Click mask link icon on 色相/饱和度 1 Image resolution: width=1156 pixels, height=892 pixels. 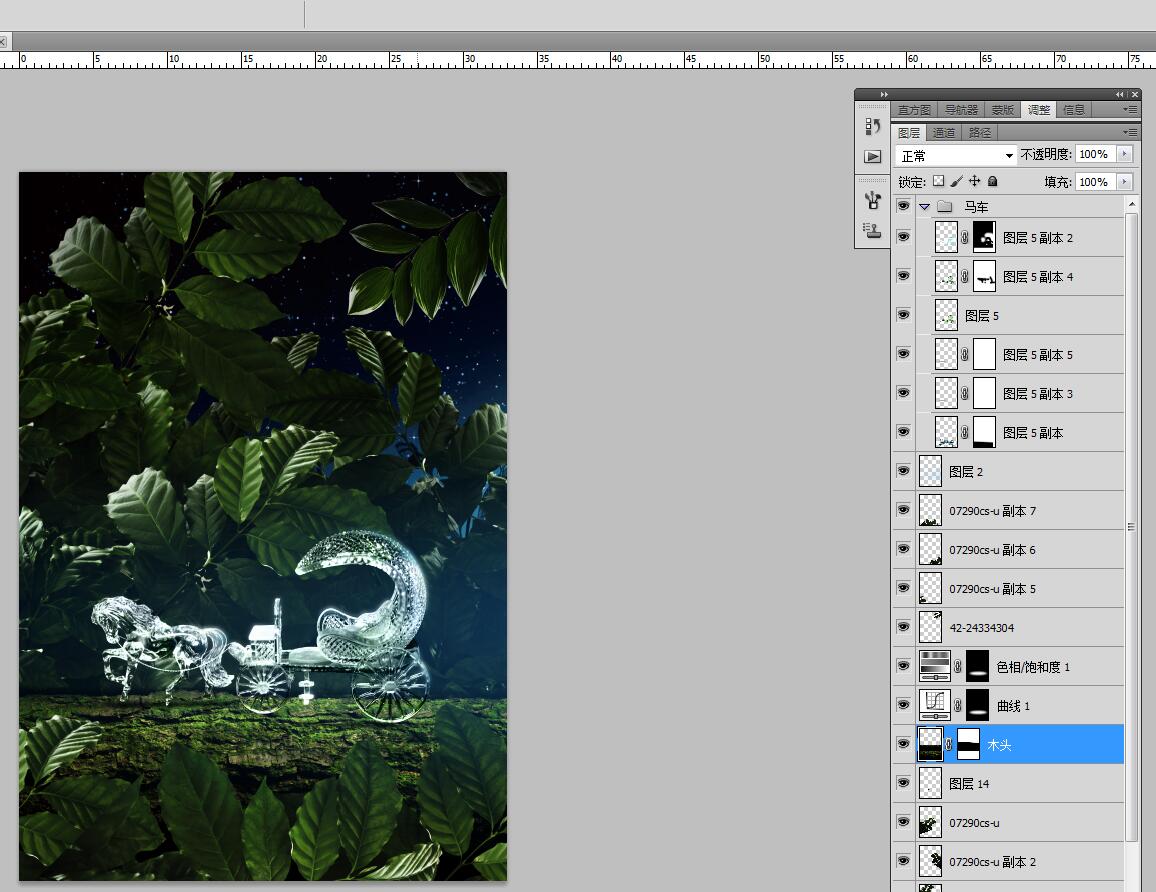coord(958,666)
